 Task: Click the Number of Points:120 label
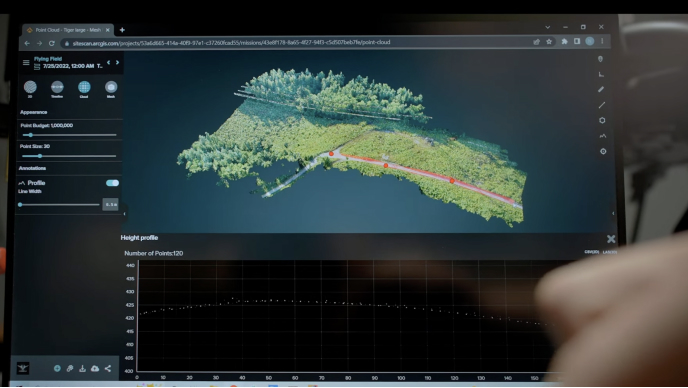pyautogui.click(x=154, y=253)
